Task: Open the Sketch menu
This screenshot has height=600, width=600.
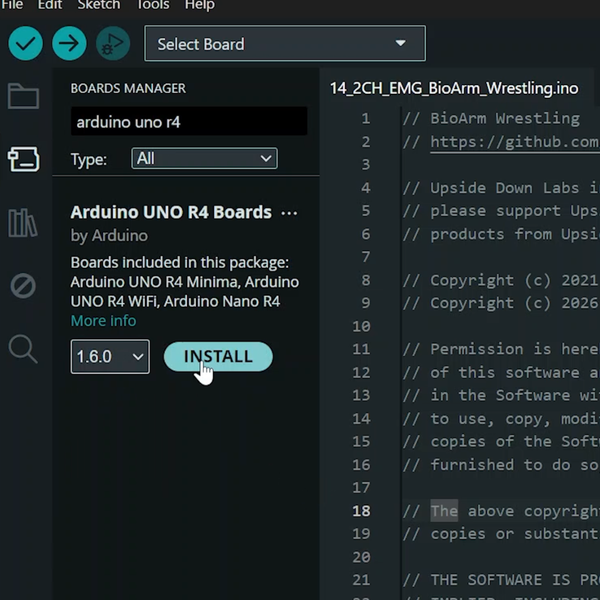Action: pyautogui.click(x=99, y=5)
